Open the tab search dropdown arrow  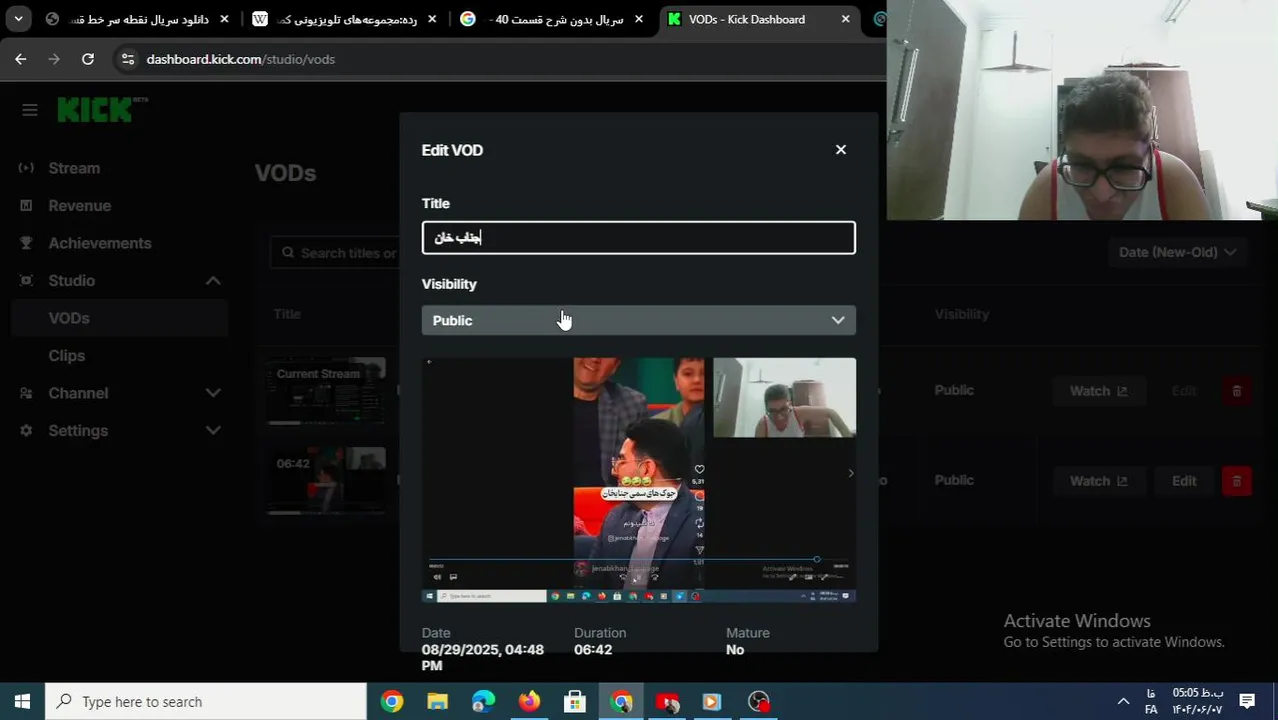coord(19,19)
